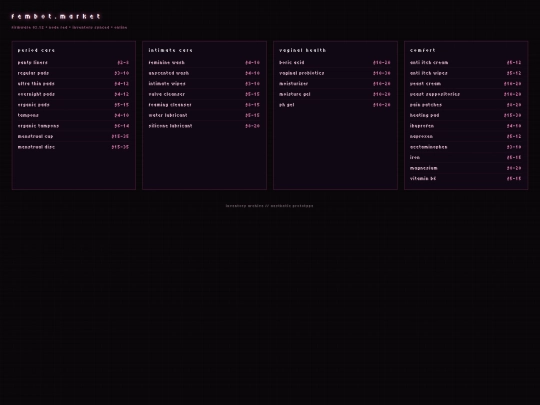Select silicone lubricant
This screenshot has width=540, height=405.
[x=204, y=126]
